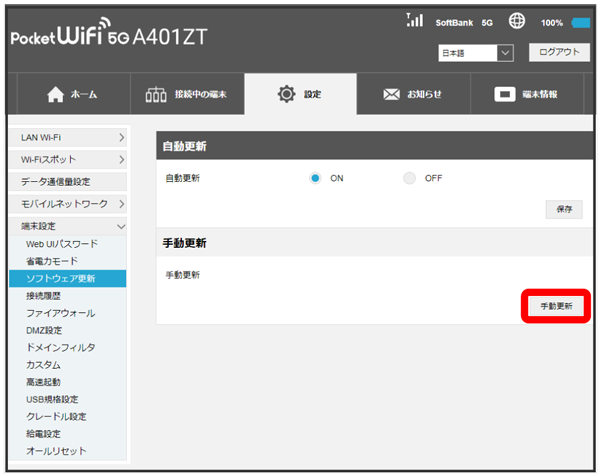Open ファイアウォール in the sidebar

coord(61,313)
